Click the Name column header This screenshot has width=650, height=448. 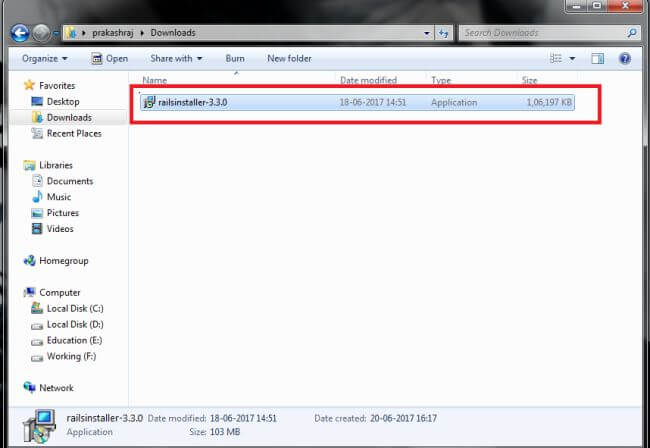tap(155, 80)
